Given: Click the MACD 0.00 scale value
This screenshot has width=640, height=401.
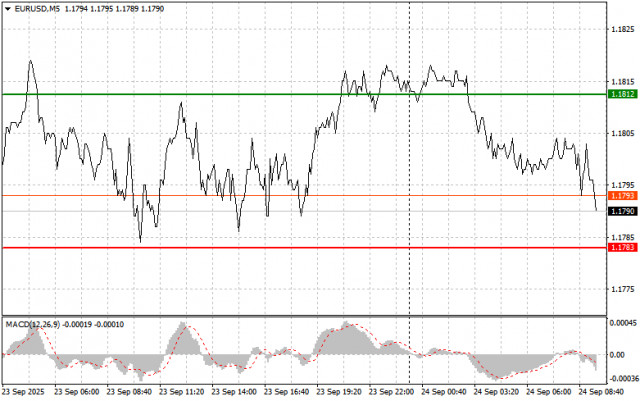Looking at the screenshot, I should coord(617,355).
